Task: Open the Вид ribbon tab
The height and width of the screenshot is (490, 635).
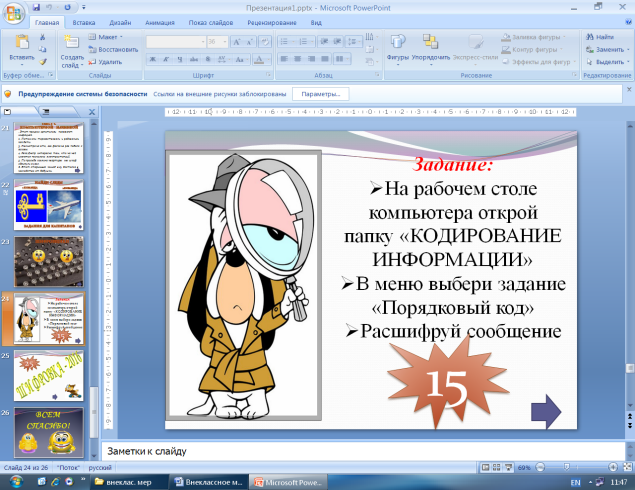Action: pyautogui.click(x=316, y=23)
